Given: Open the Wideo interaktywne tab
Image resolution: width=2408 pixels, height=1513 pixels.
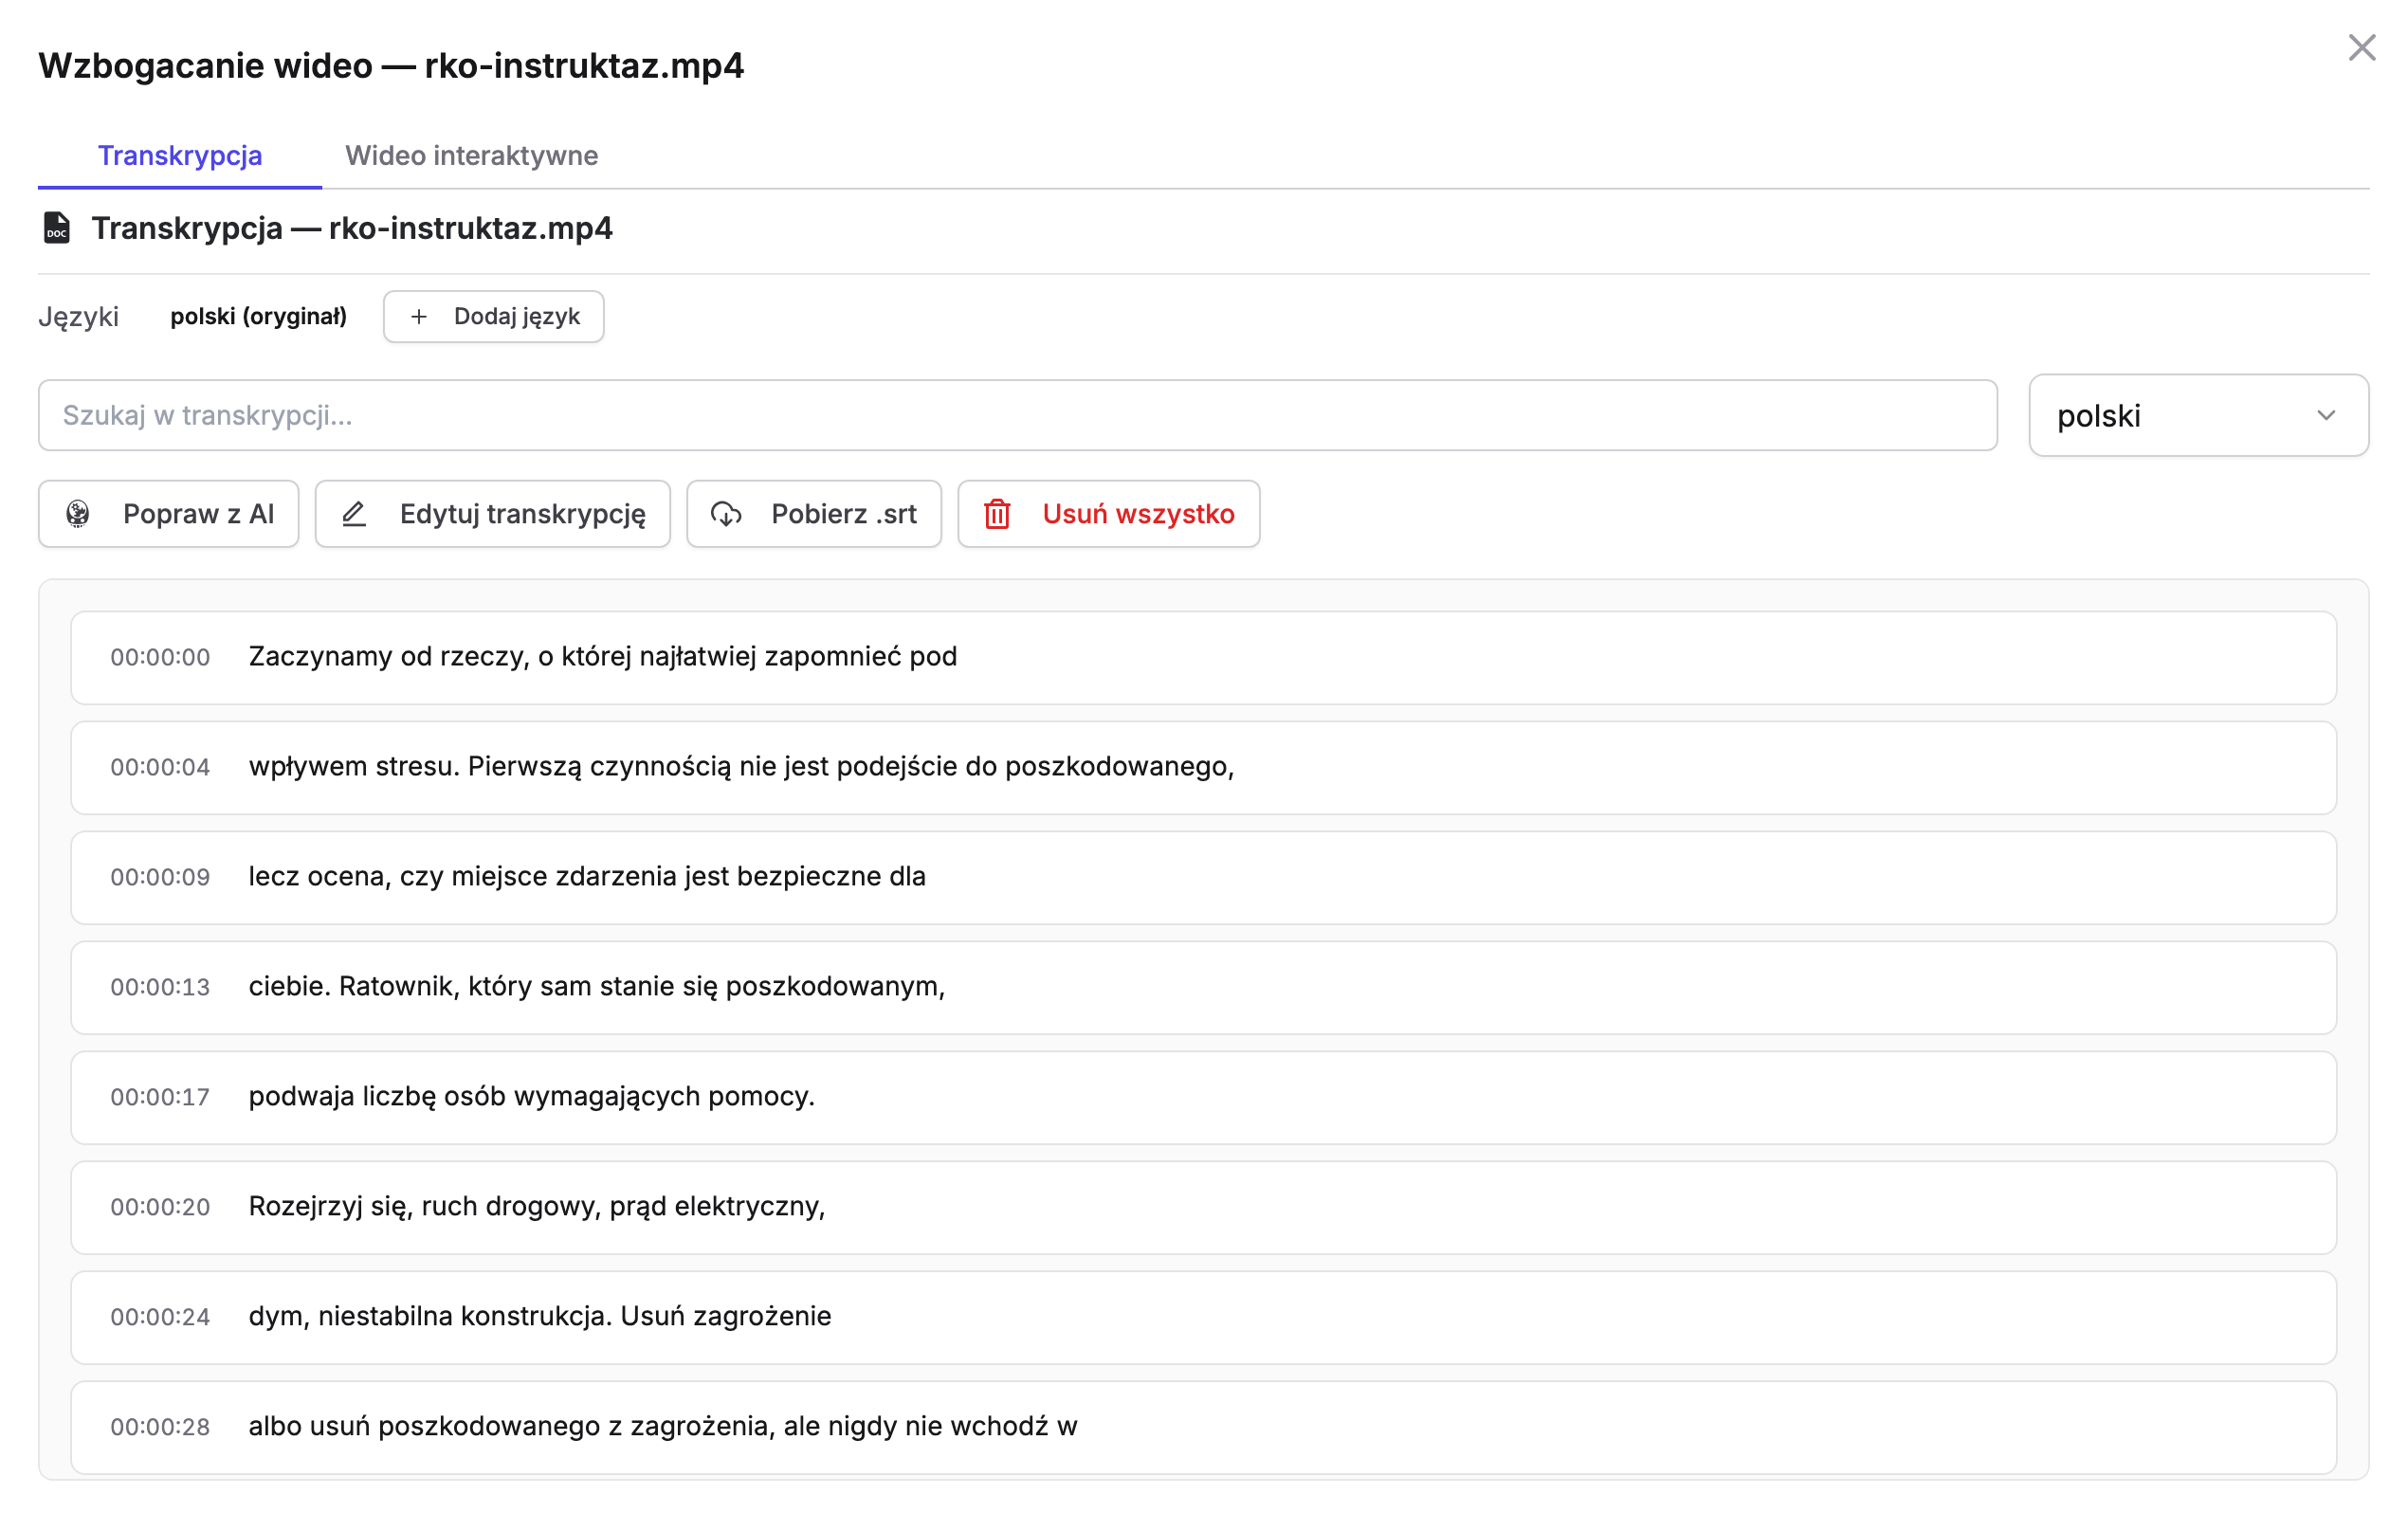Looking at the screenshot, I should pos(471,155).
